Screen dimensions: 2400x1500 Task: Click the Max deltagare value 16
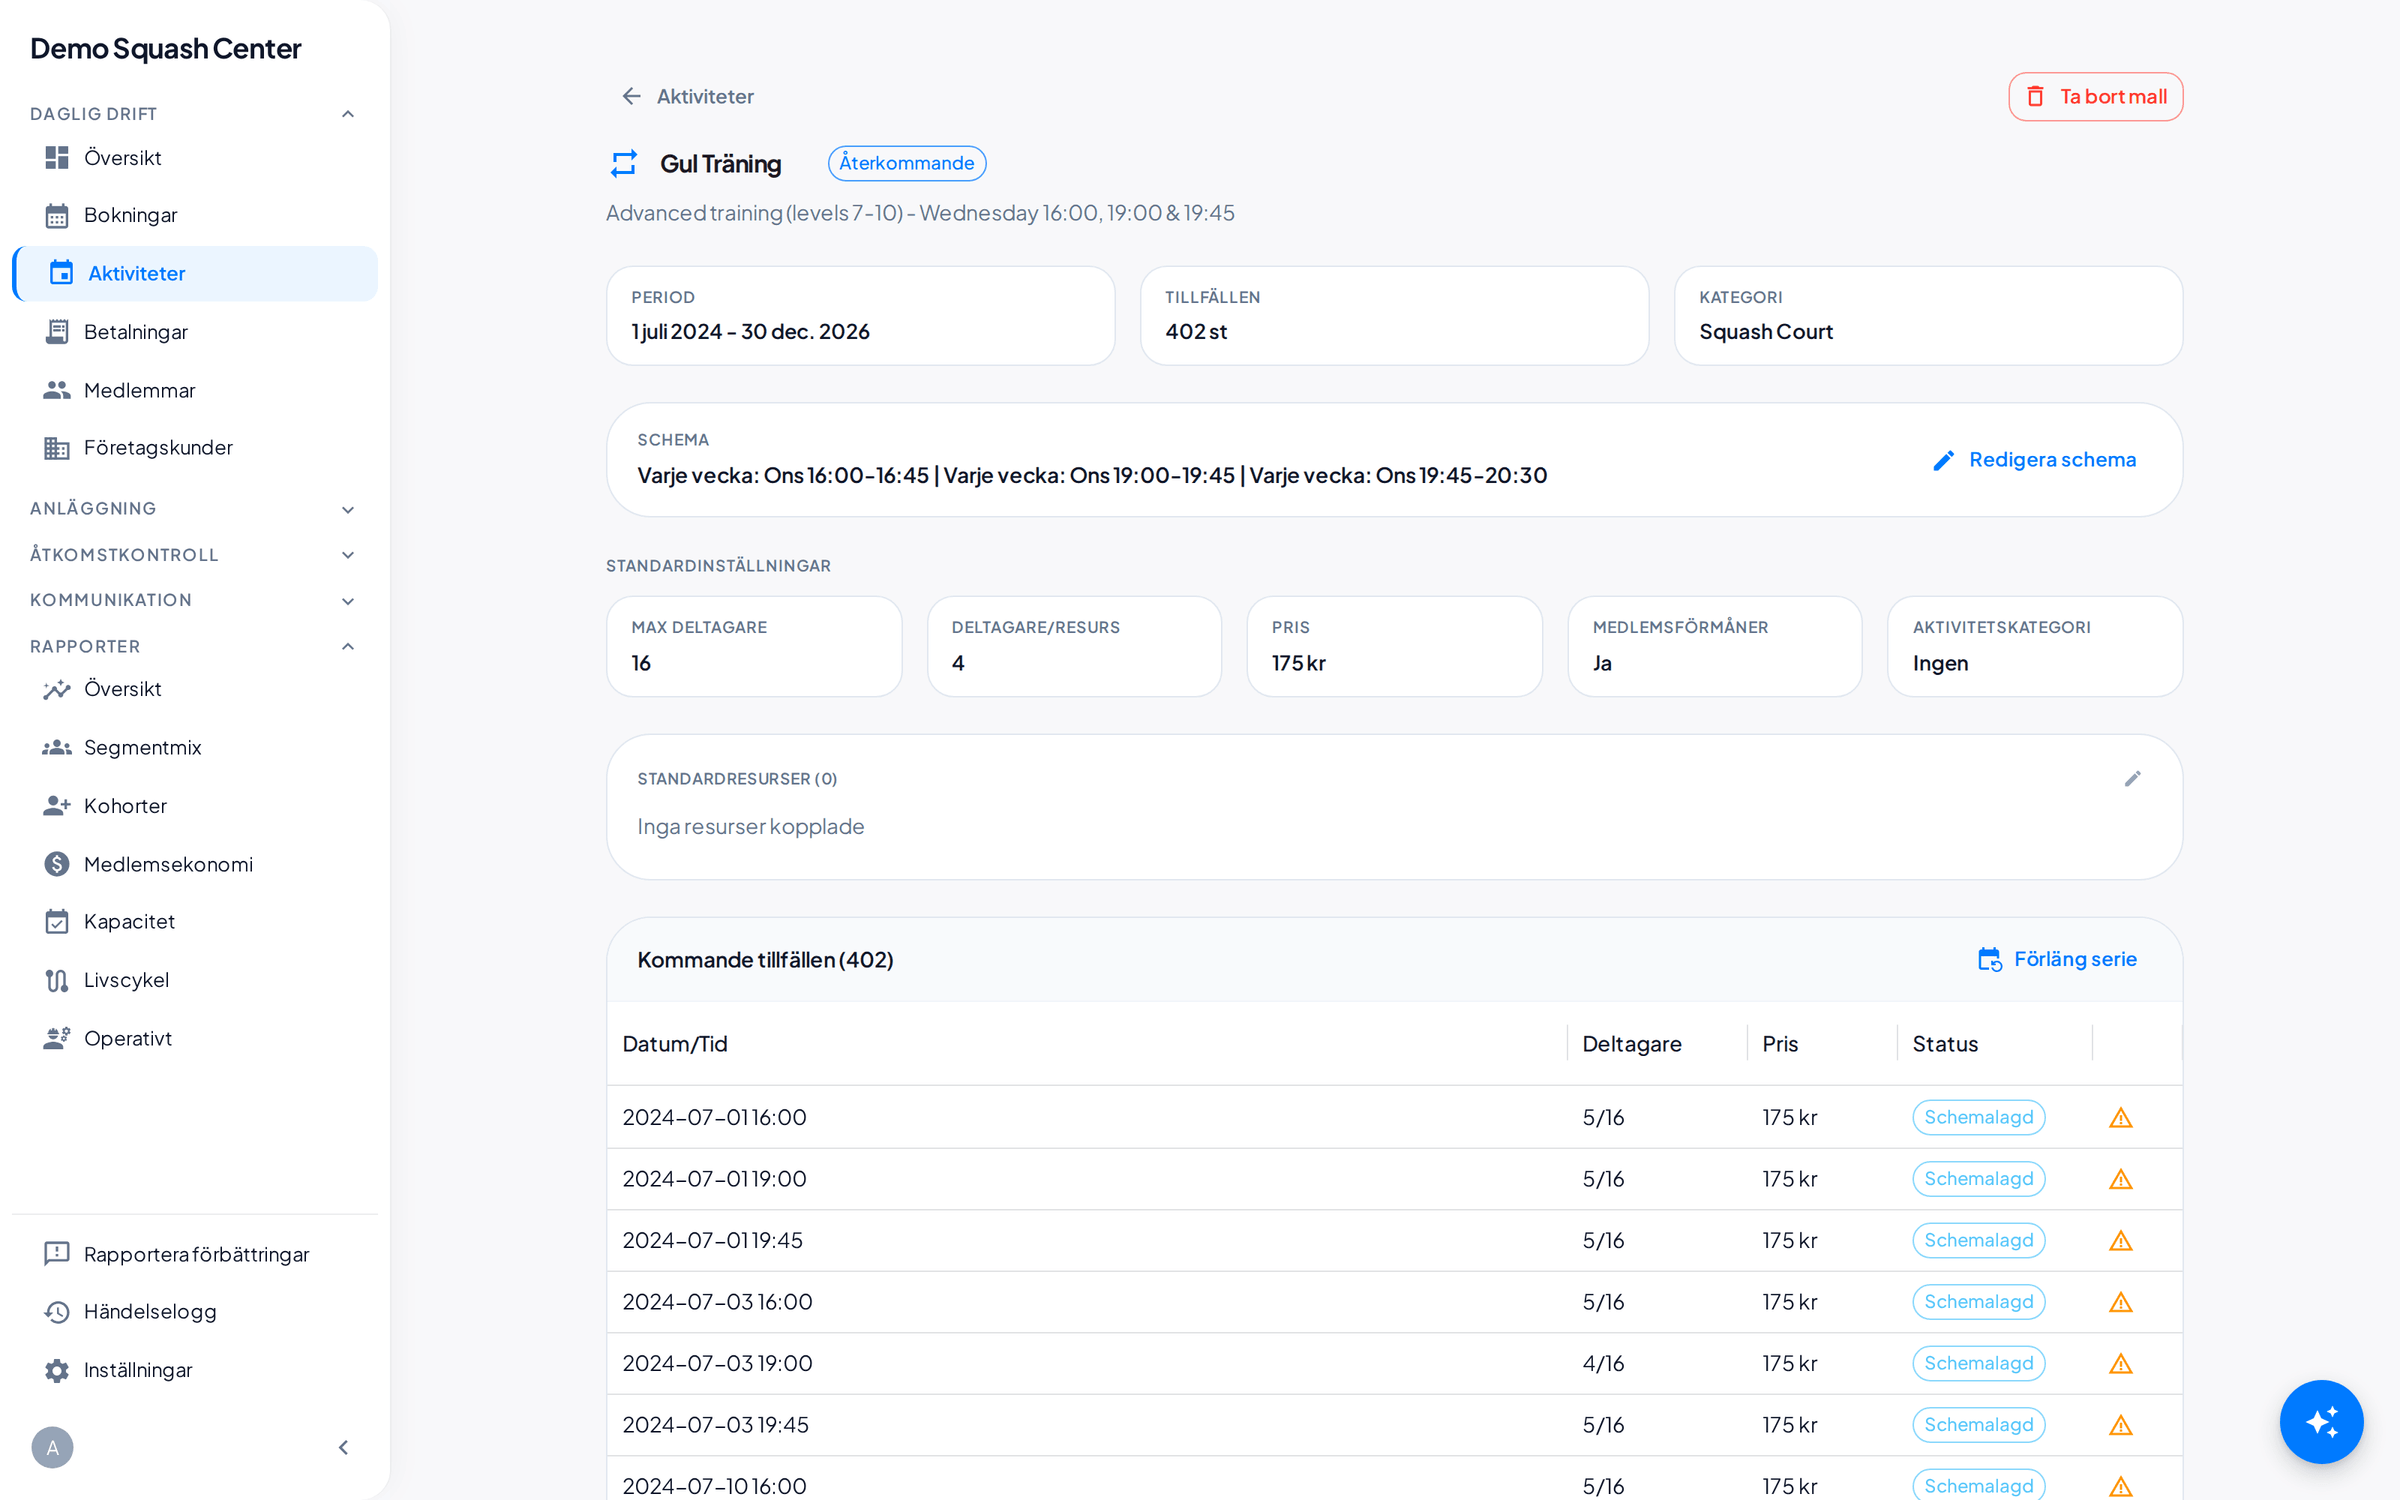641,663
